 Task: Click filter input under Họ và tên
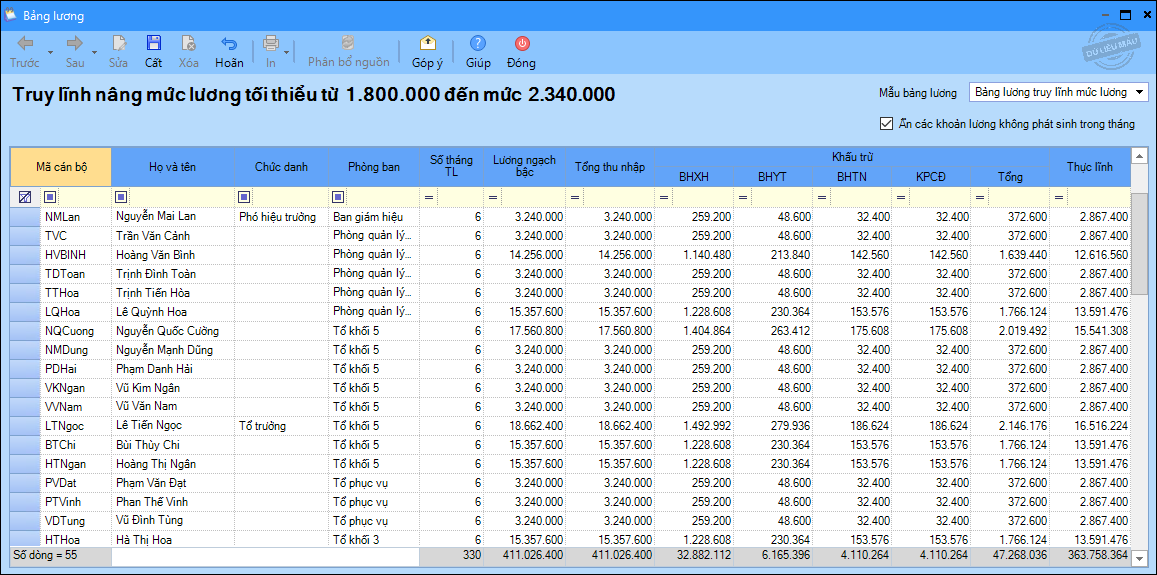[x=181, y=197]
